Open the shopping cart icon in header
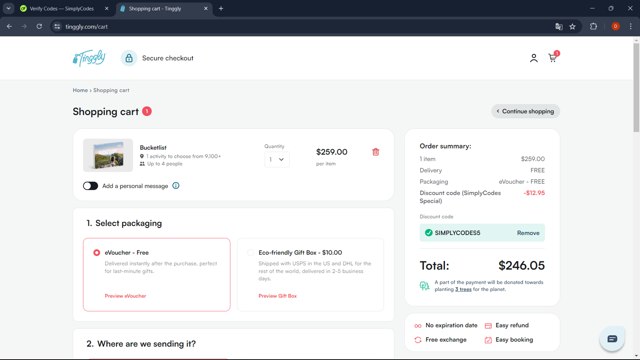This screenshot has height=360, width=640. 553,58
